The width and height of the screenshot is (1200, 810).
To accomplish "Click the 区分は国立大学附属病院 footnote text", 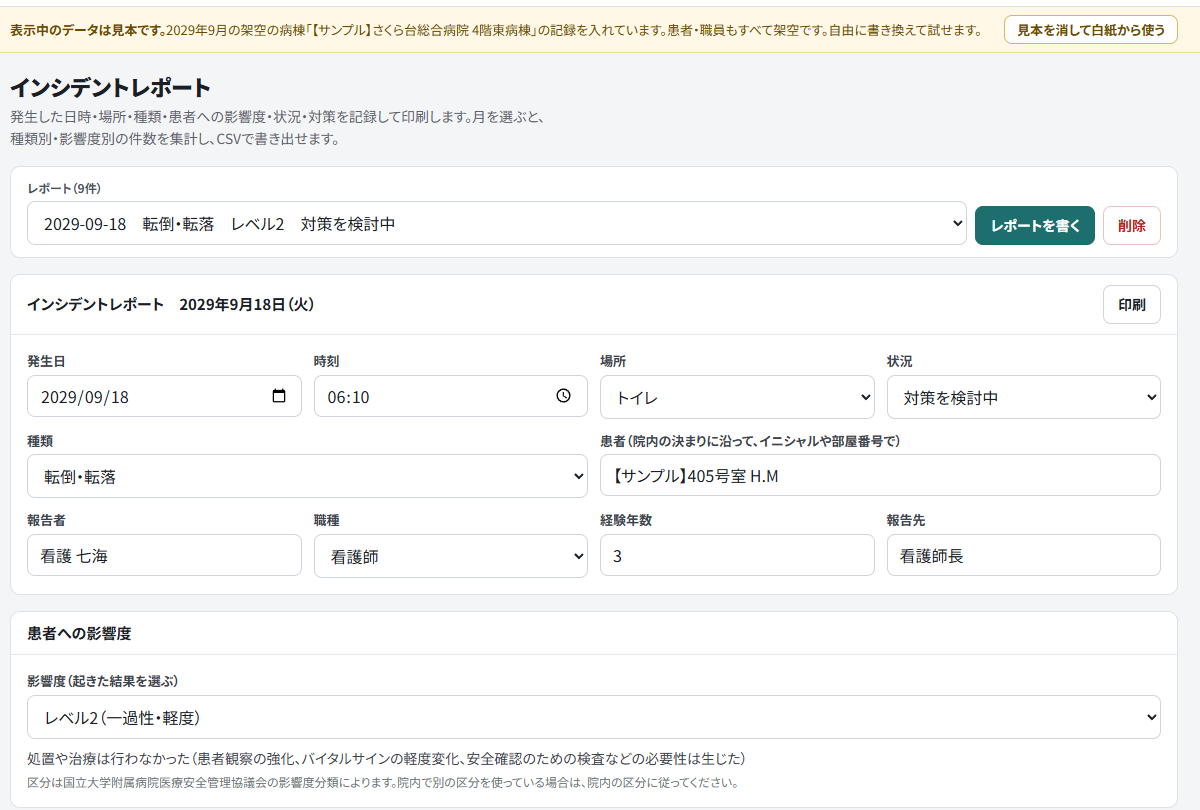I will [x=383, y=782].
